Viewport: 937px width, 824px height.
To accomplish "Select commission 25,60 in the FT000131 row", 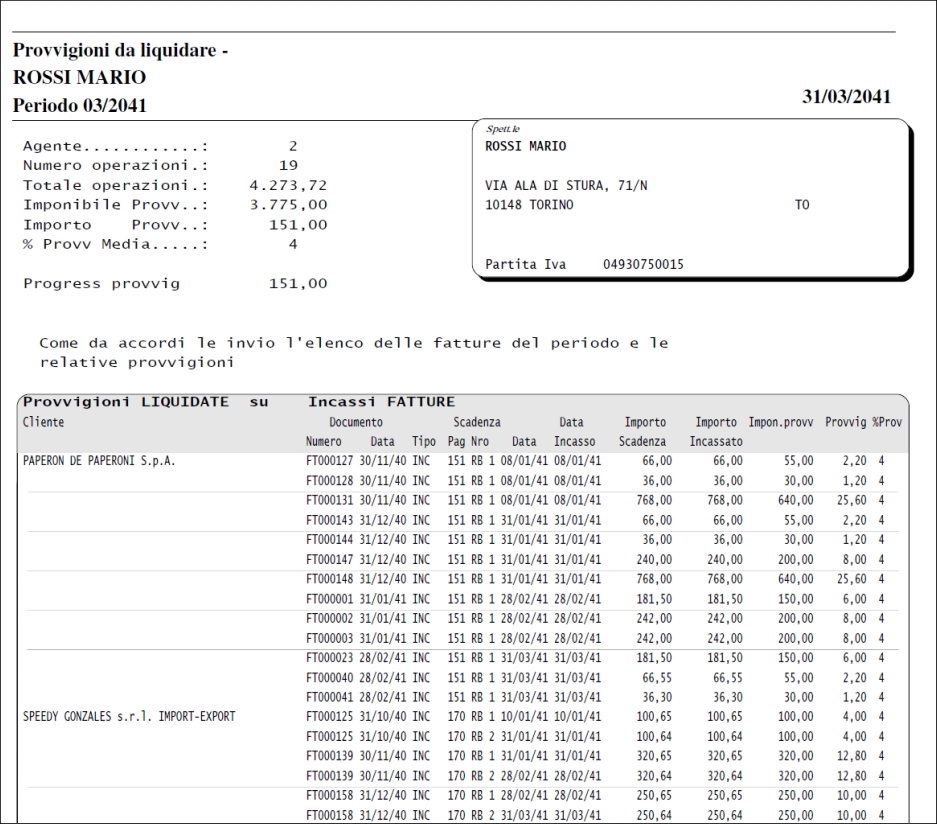I will coord(852,500).
